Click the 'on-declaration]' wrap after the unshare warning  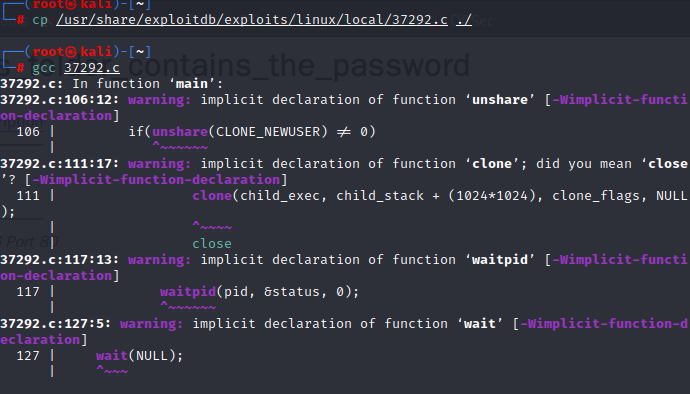(60, 116)
